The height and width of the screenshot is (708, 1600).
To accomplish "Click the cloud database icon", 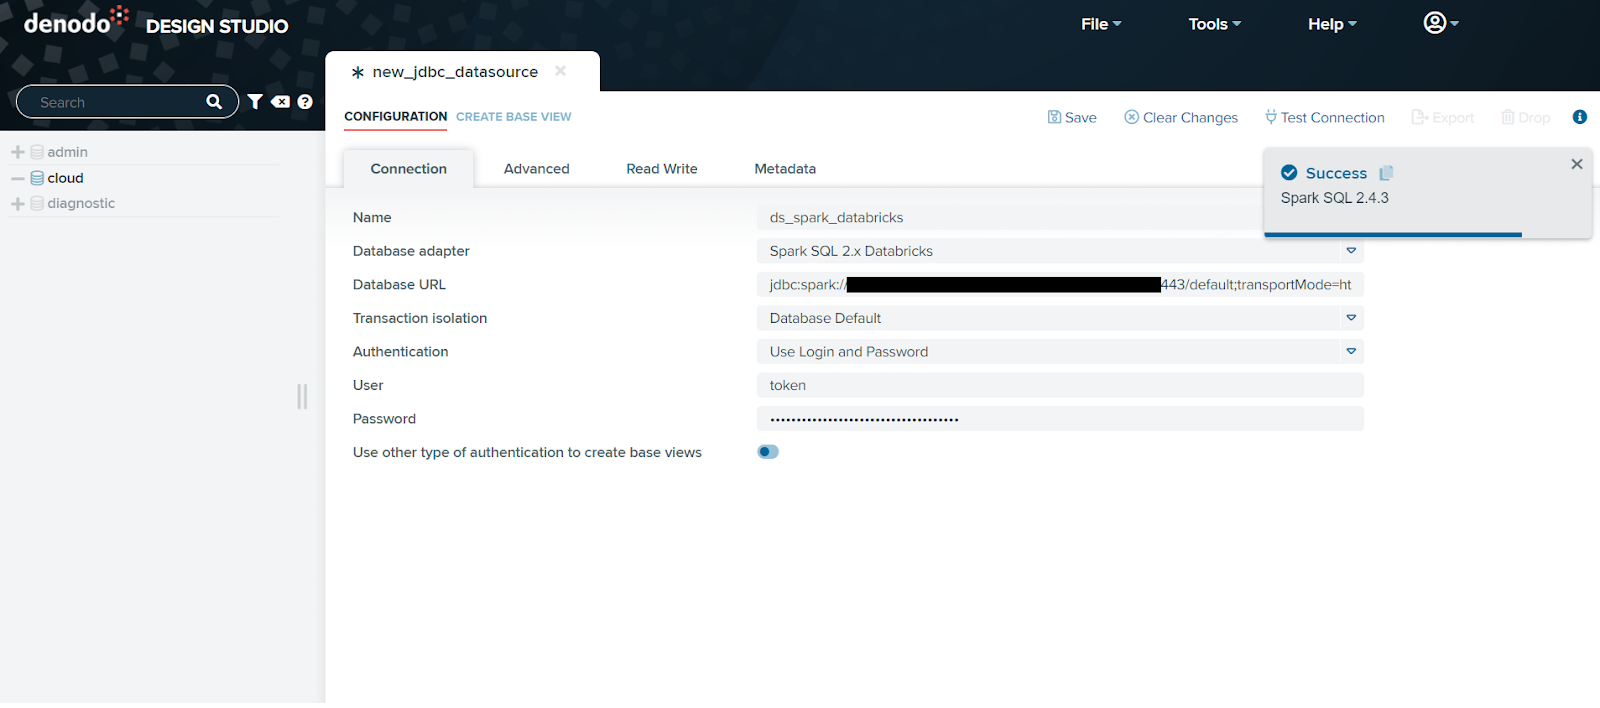I will click(37, 178).
